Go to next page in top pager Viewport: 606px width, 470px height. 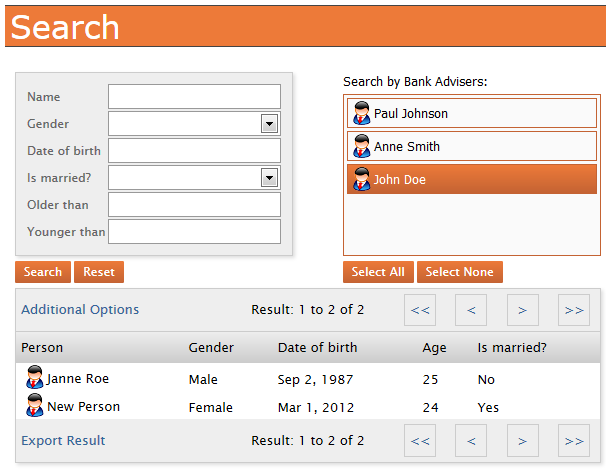tap(522, 310)
